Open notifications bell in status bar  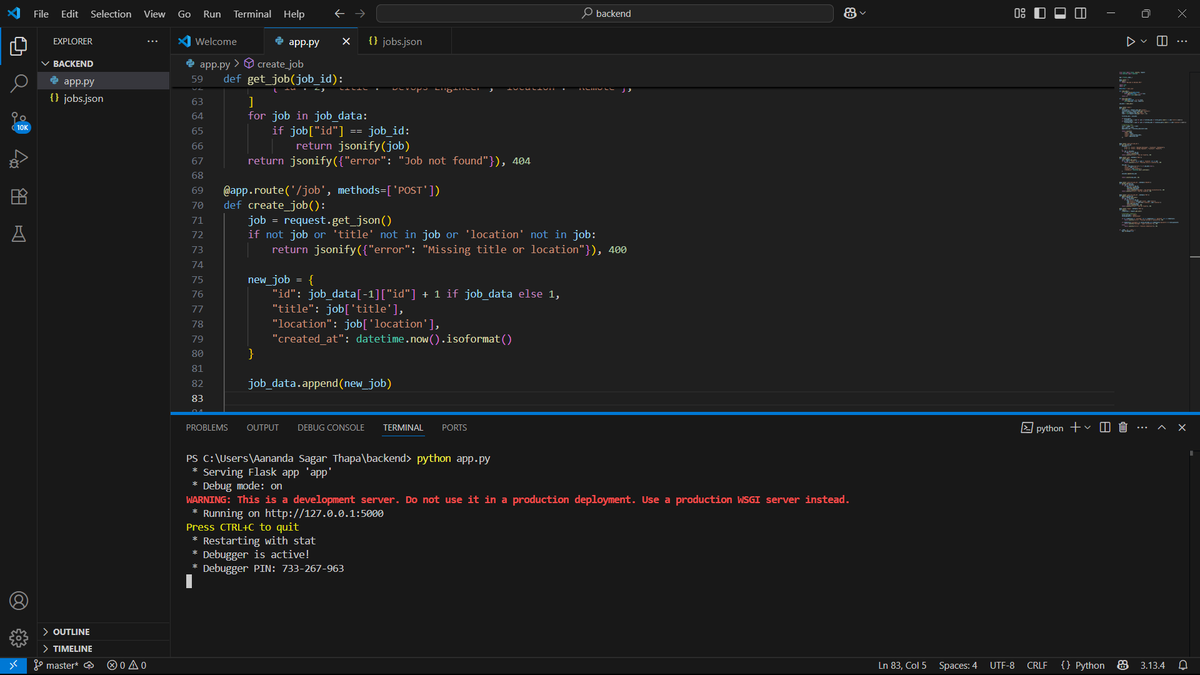click(1183, 665)
